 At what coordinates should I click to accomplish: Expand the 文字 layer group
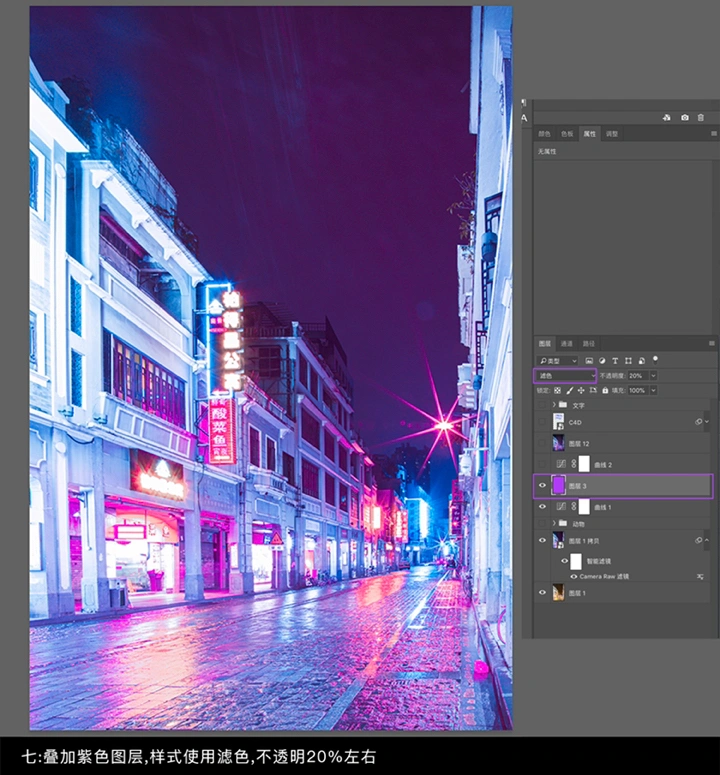click(x=554, y=405)
